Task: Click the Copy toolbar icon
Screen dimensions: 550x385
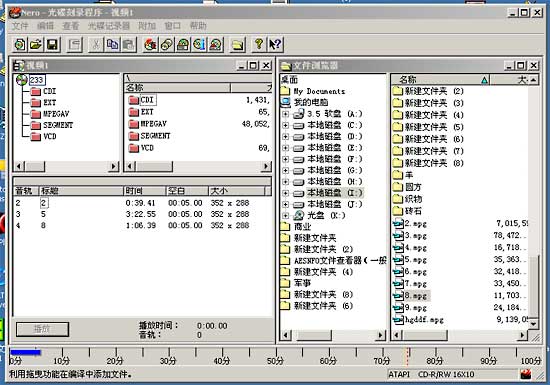Action: pyautogui.click(x=112, y=45)
